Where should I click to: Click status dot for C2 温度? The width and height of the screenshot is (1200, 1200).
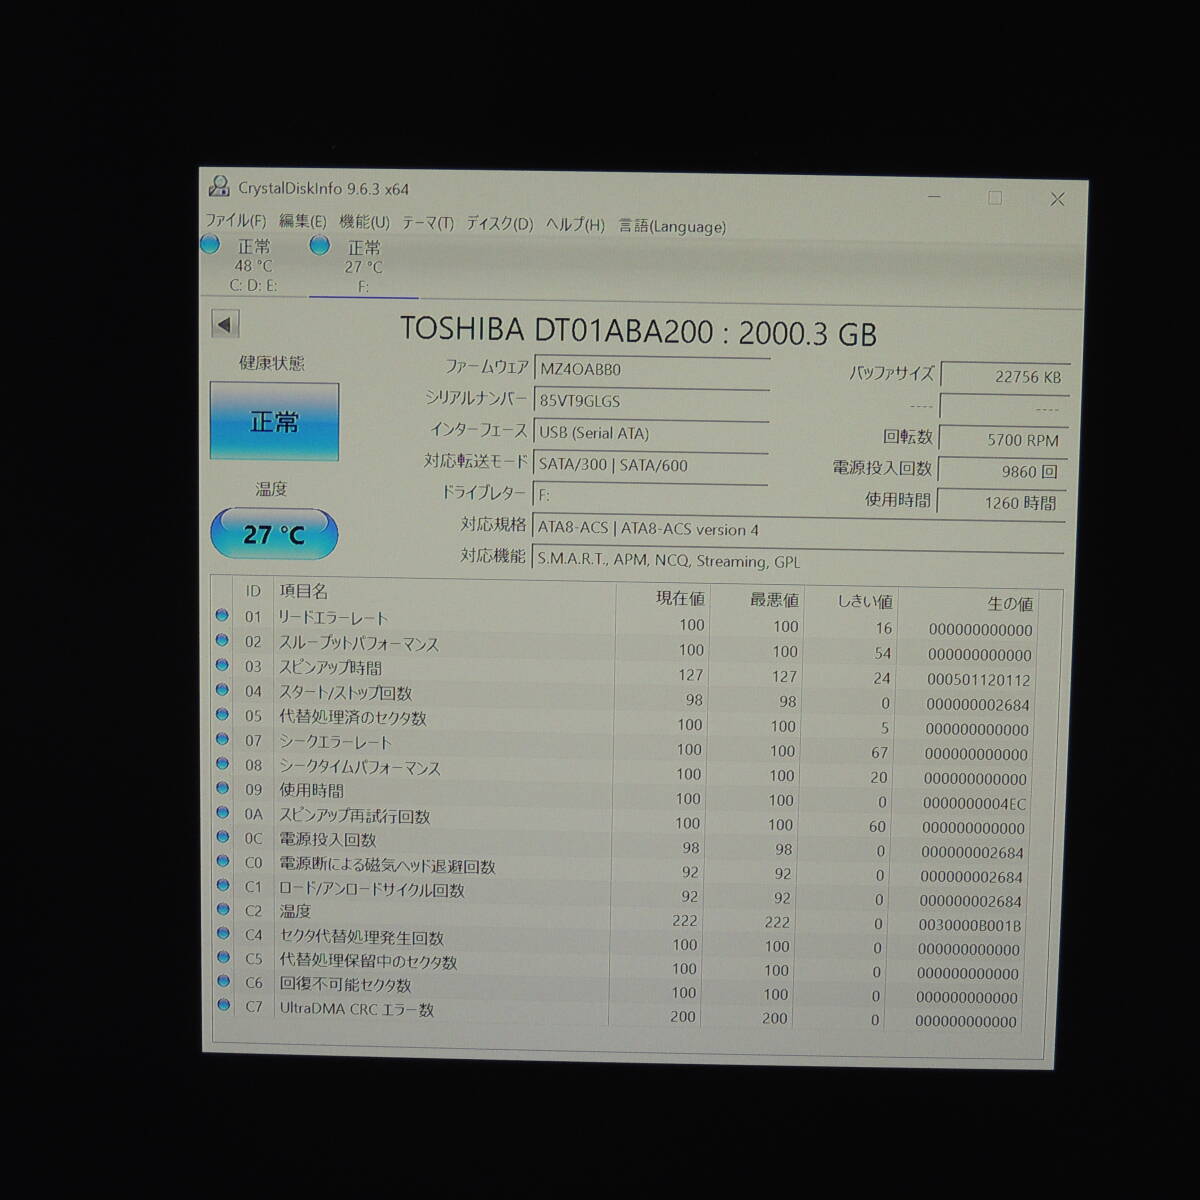pyautogui.click(x=222, y=909)
